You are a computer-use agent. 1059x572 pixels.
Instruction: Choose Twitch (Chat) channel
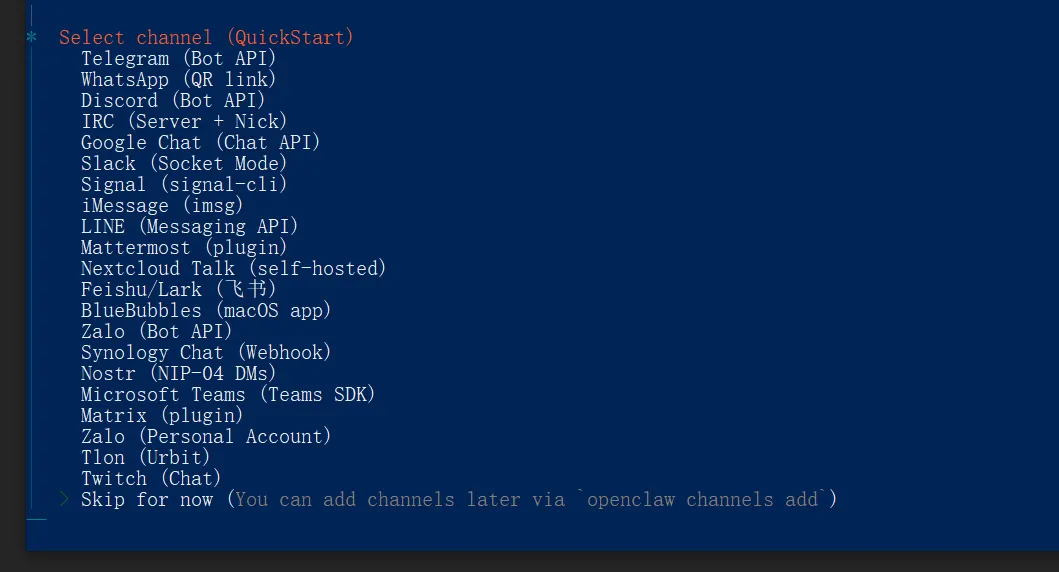(151, 479)
